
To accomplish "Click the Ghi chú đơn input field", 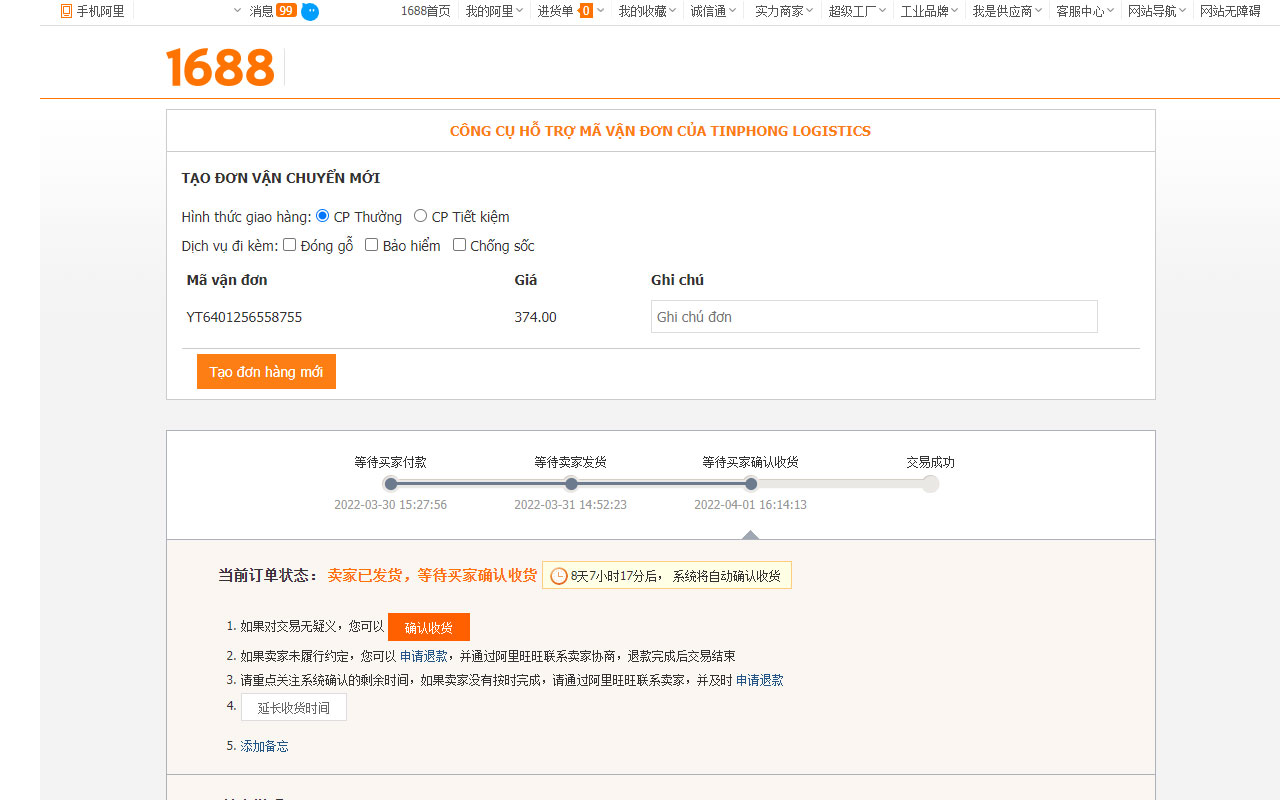I will tap(874, 316).
